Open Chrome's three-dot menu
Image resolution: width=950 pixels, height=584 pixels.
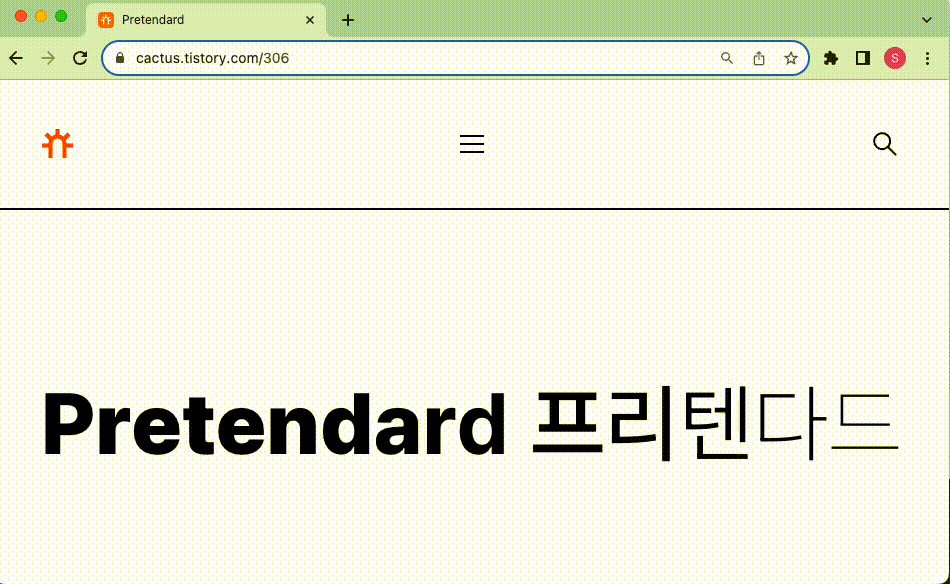(x=927, y=58)
